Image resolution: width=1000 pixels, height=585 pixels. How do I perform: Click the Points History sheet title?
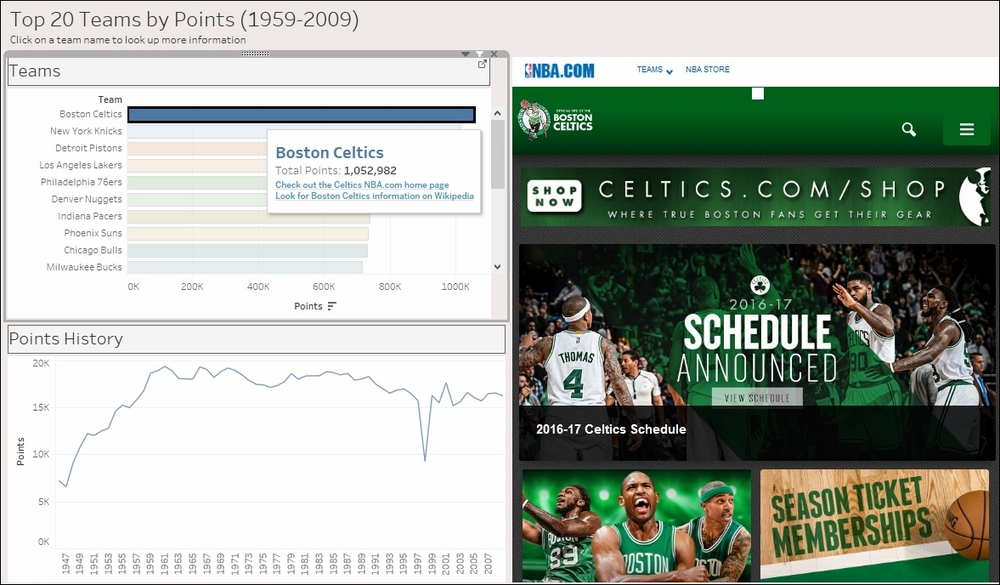(x=66, y=339)
